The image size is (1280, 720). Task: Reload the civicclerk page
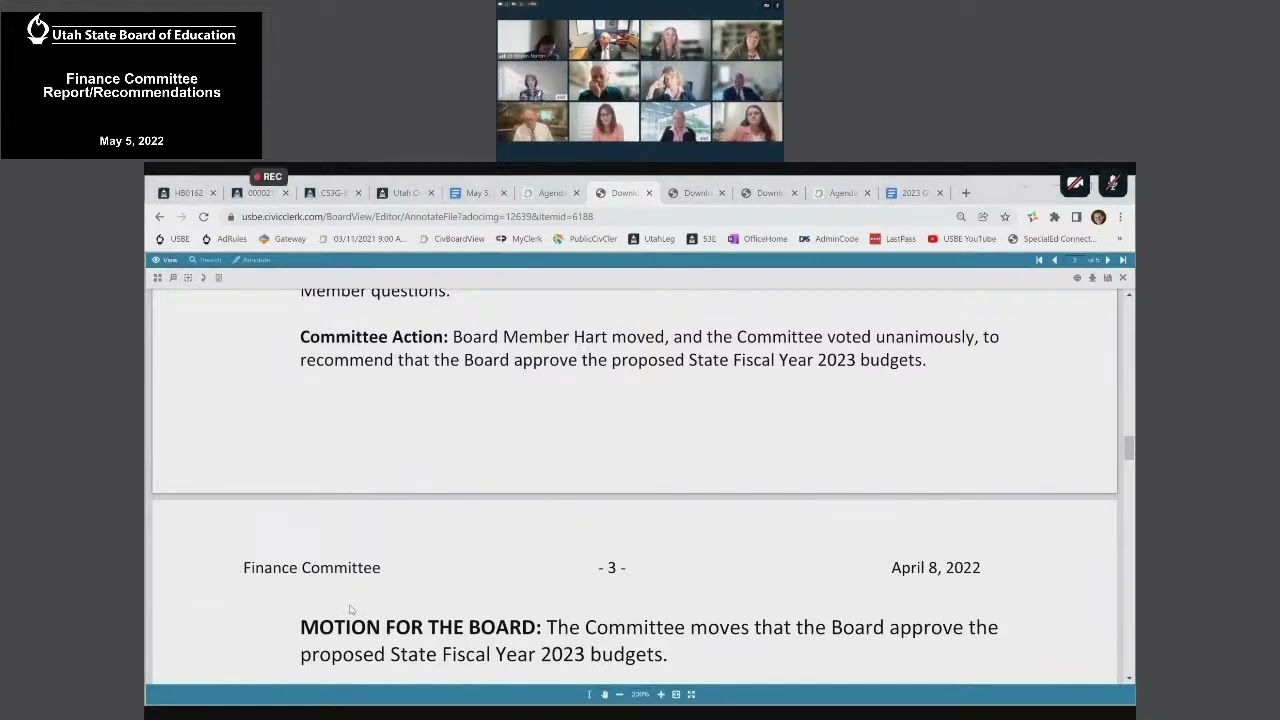pyautogui.click(x=203, y=217)
